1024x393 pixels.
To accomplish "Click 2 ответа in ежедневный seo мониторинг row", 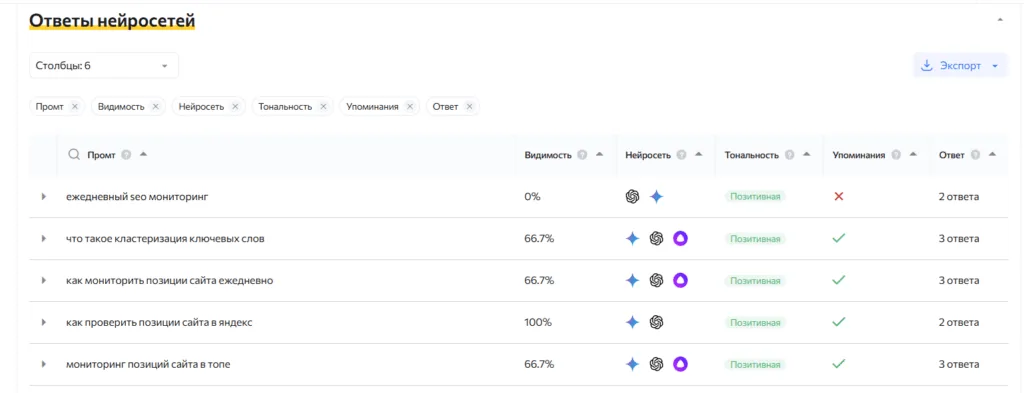I will tap(959, 196).
